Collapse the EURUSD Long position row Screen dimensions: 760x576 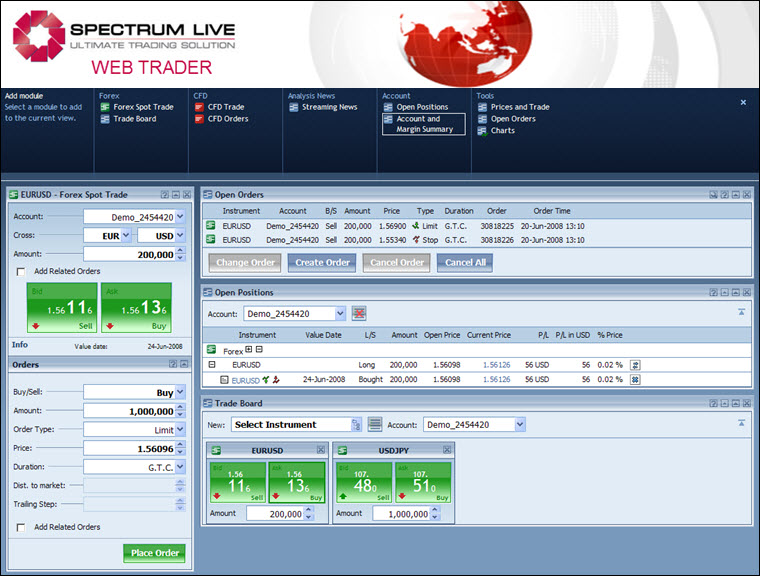[212, 365]
